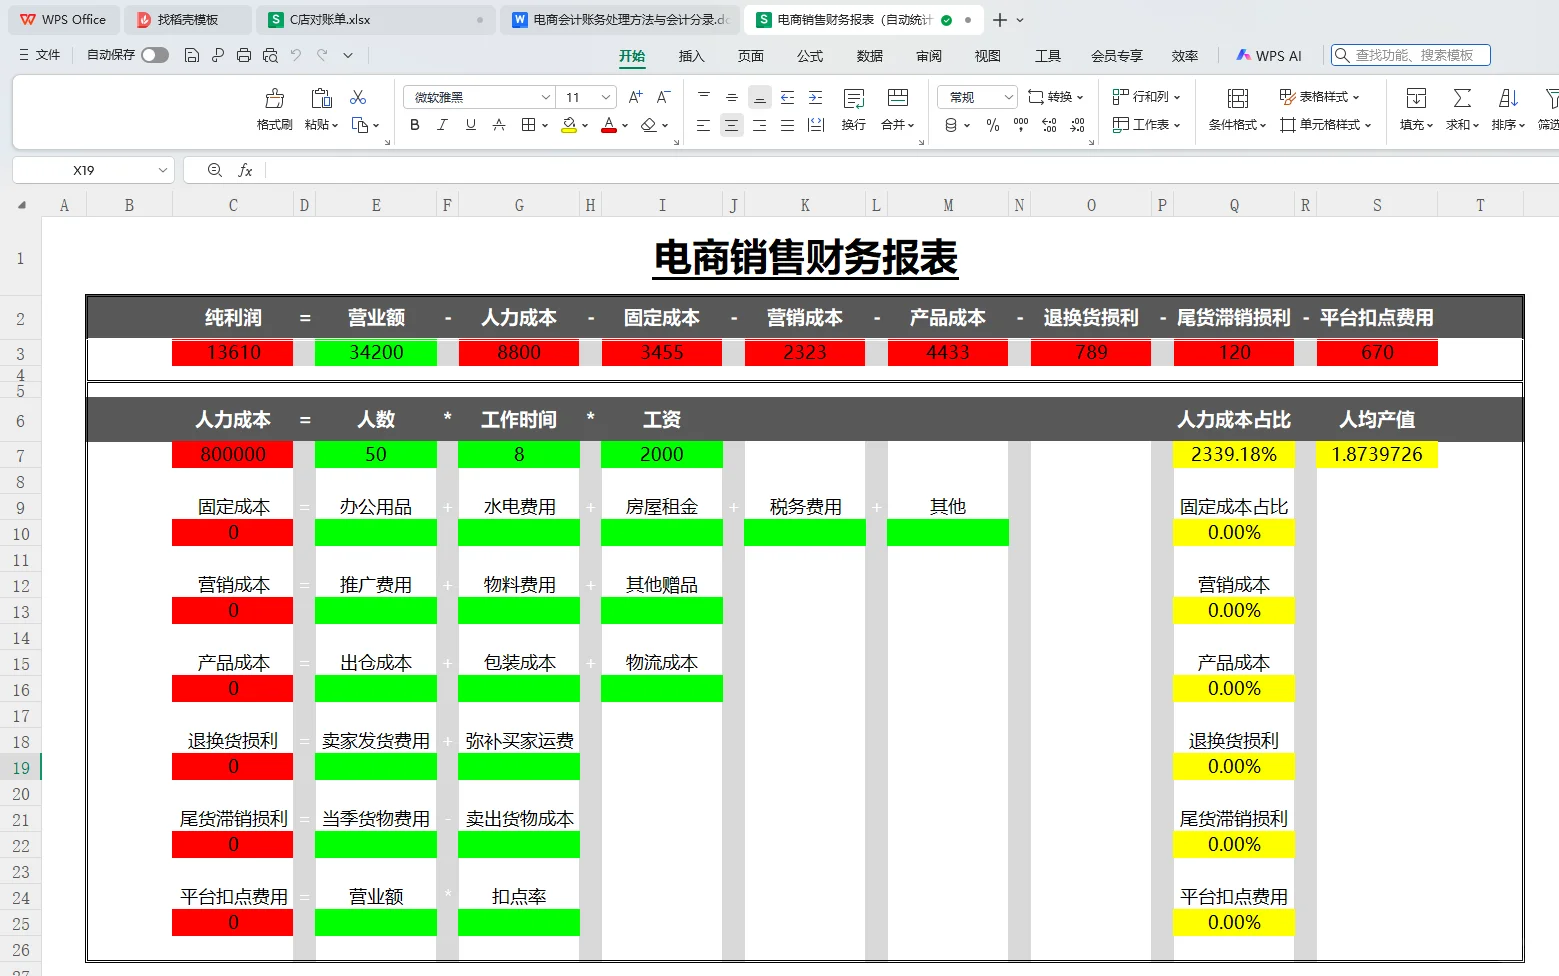Screen dimensions: 1559x976
Task: Apply strikethrough formatting
Action: [499, 125]
